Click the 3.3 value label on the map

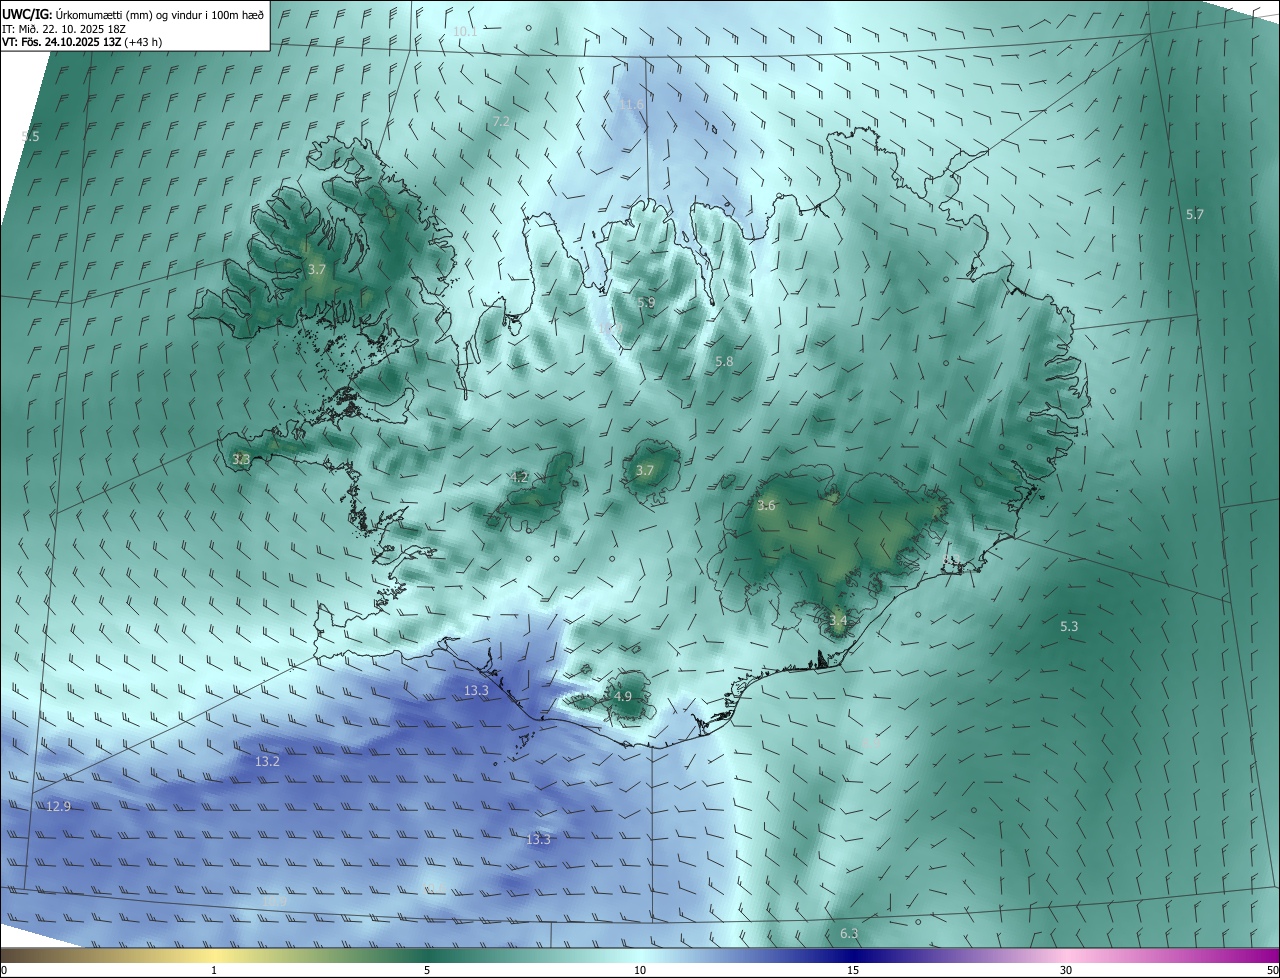coord(241,459)
